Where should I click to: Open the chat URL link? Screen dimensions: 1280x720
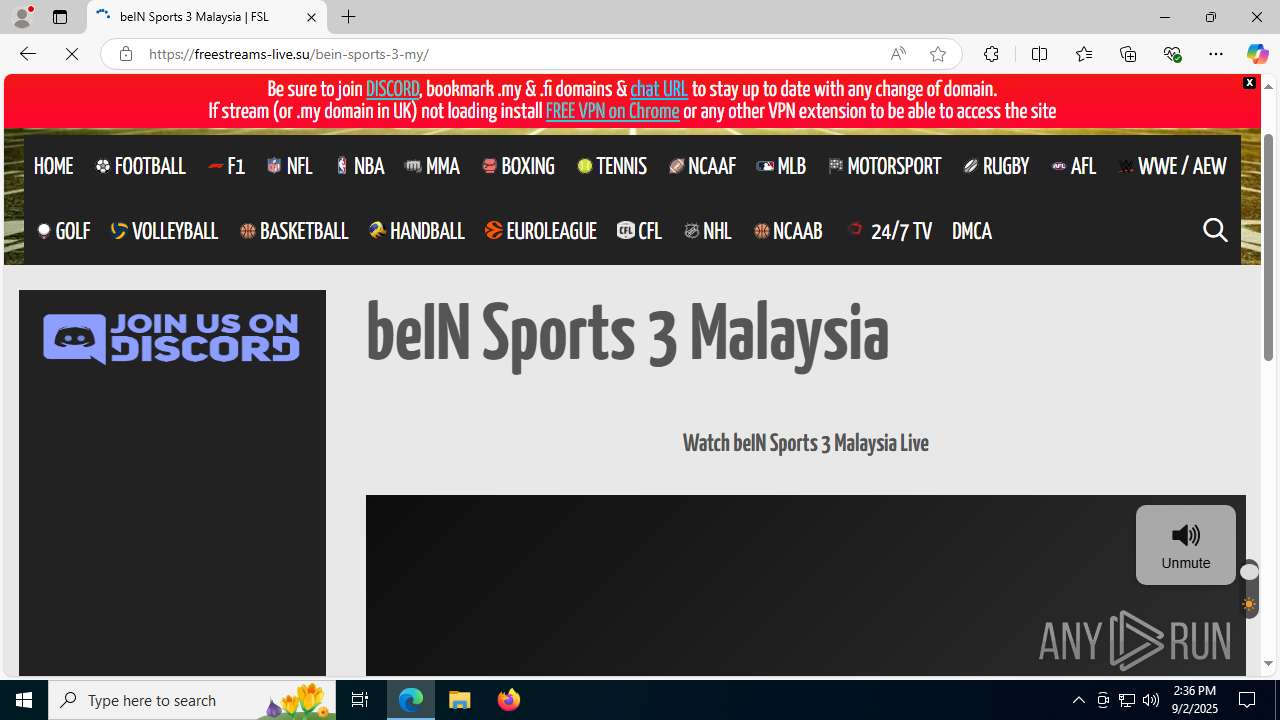click(x=658, y=89)
